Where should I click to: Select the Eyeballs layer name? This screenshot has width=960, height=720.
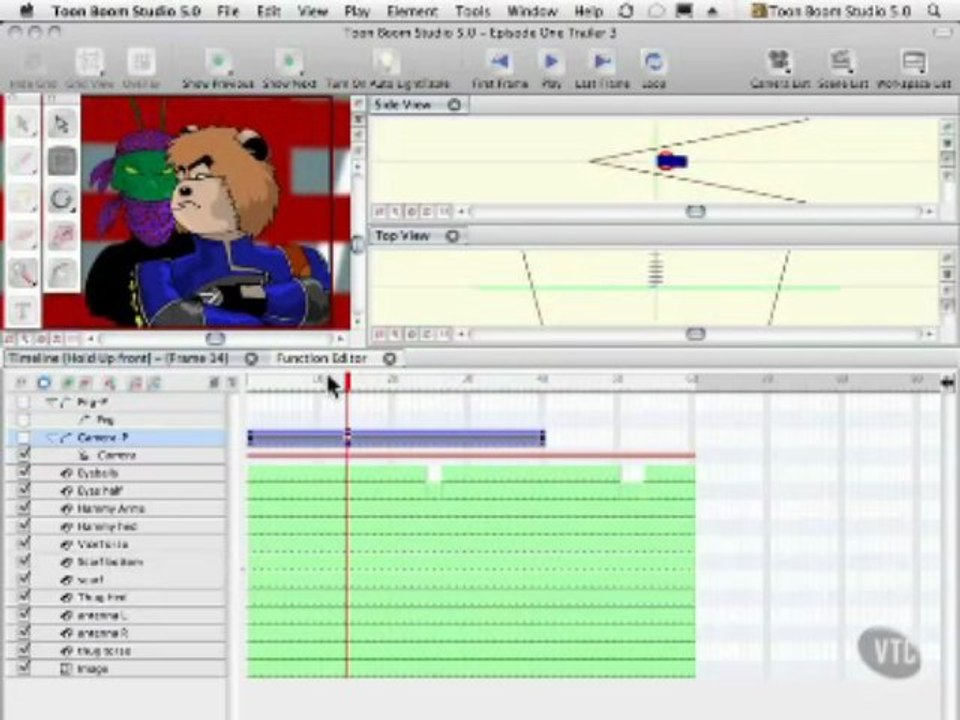[97, 473]
